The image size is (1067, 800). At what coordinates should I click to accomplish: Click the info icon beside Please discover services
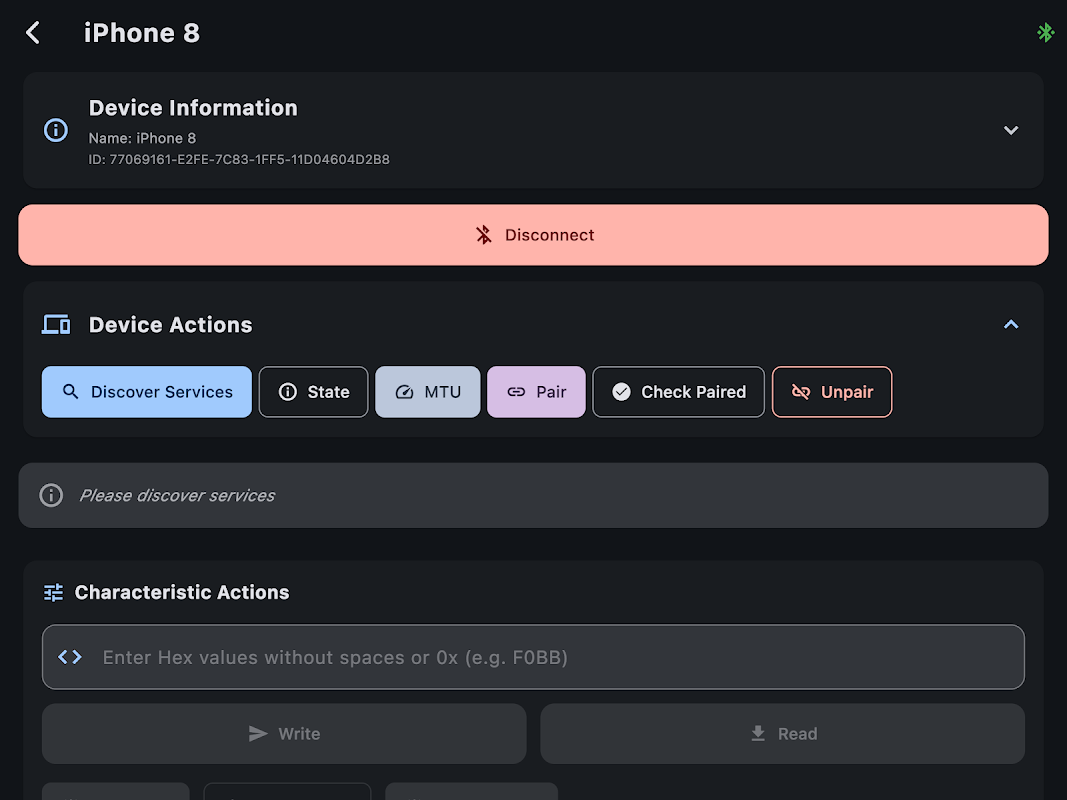click(51, 495)
